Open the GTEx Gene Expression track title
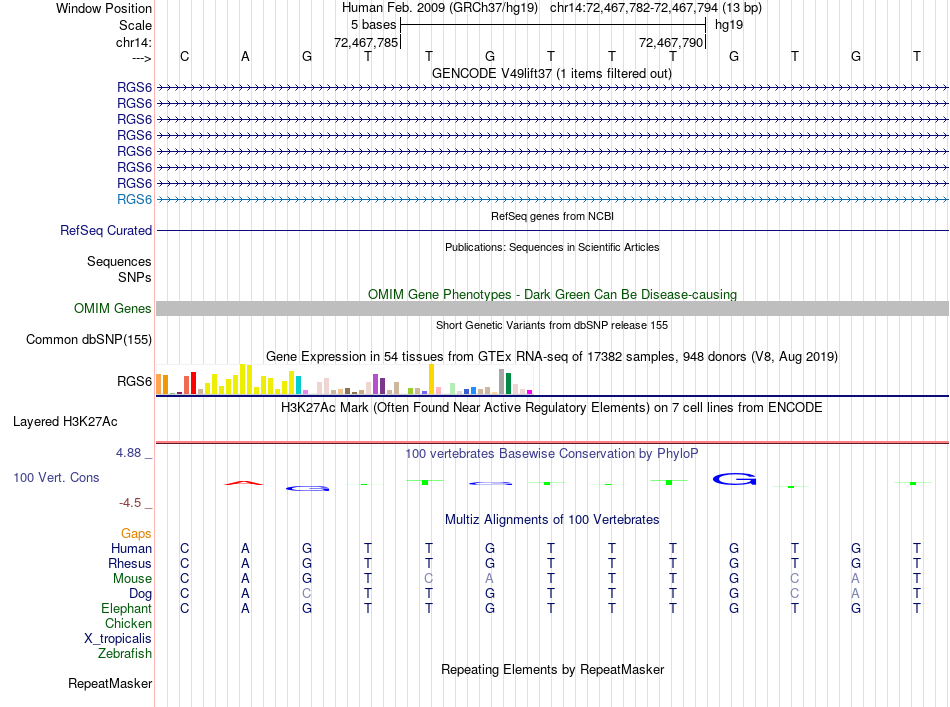Viewport: 950px width, 707px height. pyautogui.click(x=552, y=356)
